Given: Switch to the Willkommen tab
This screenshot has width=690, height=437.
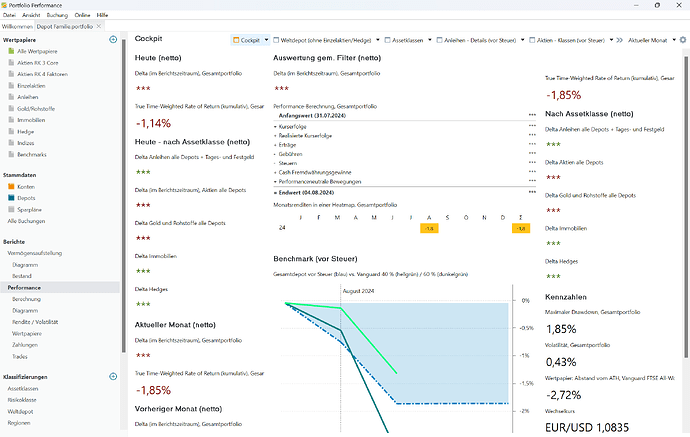Looking at the screenshot, I should (17, 26).
